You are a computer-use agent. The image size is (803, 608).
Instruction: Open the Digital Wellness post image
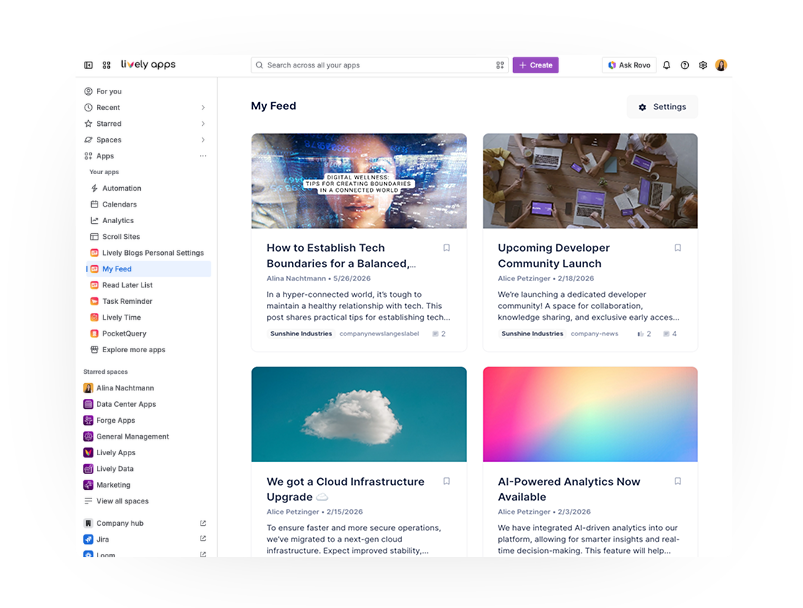(x=359, y=181)
